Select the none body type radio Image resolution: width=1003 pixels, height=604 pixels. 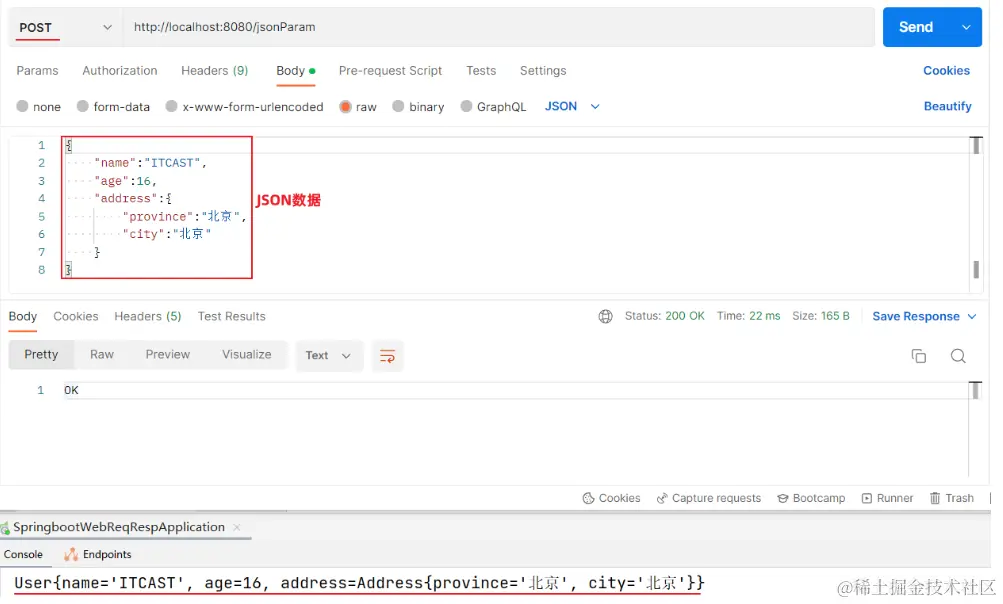pyautogui.click(x=22, y=106)
